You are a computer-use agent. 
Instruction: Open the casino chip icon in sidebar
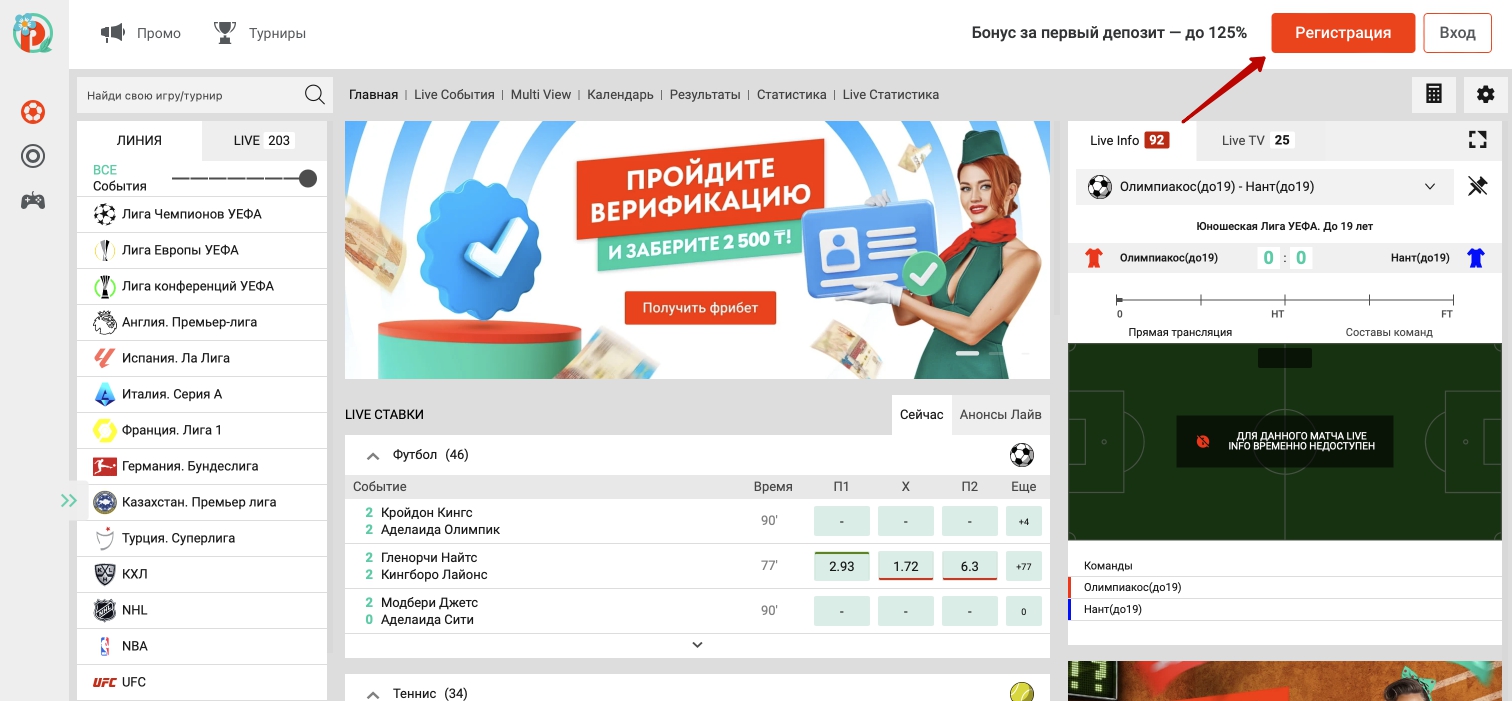[33, 156]
